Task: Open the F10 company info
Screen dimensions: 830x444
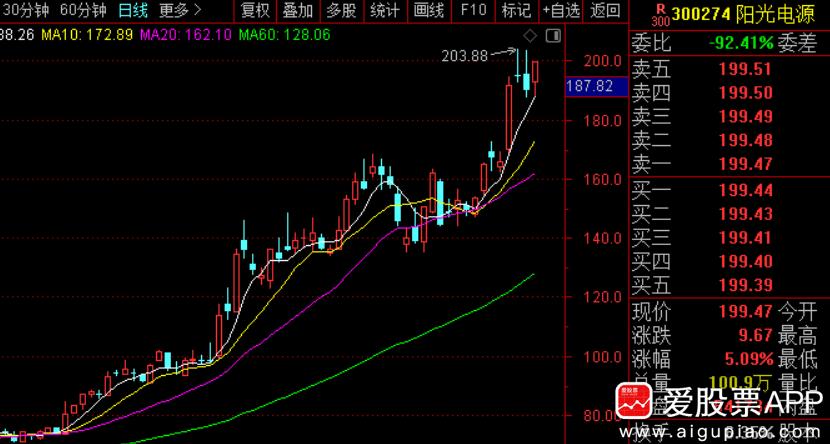Action: coord(473,10)
